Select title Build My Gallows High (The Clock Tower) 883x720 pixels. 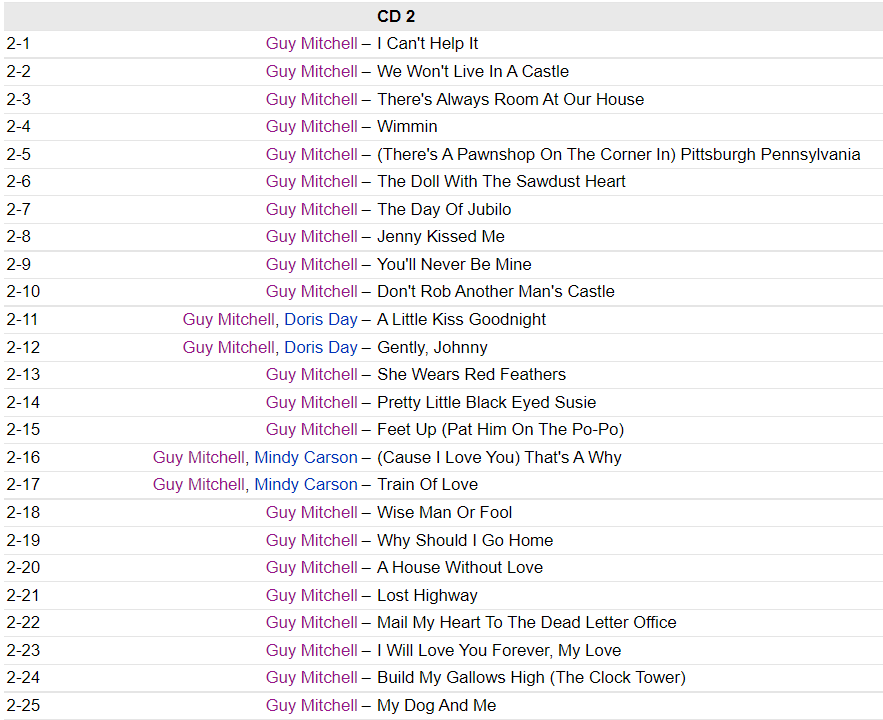531,677
